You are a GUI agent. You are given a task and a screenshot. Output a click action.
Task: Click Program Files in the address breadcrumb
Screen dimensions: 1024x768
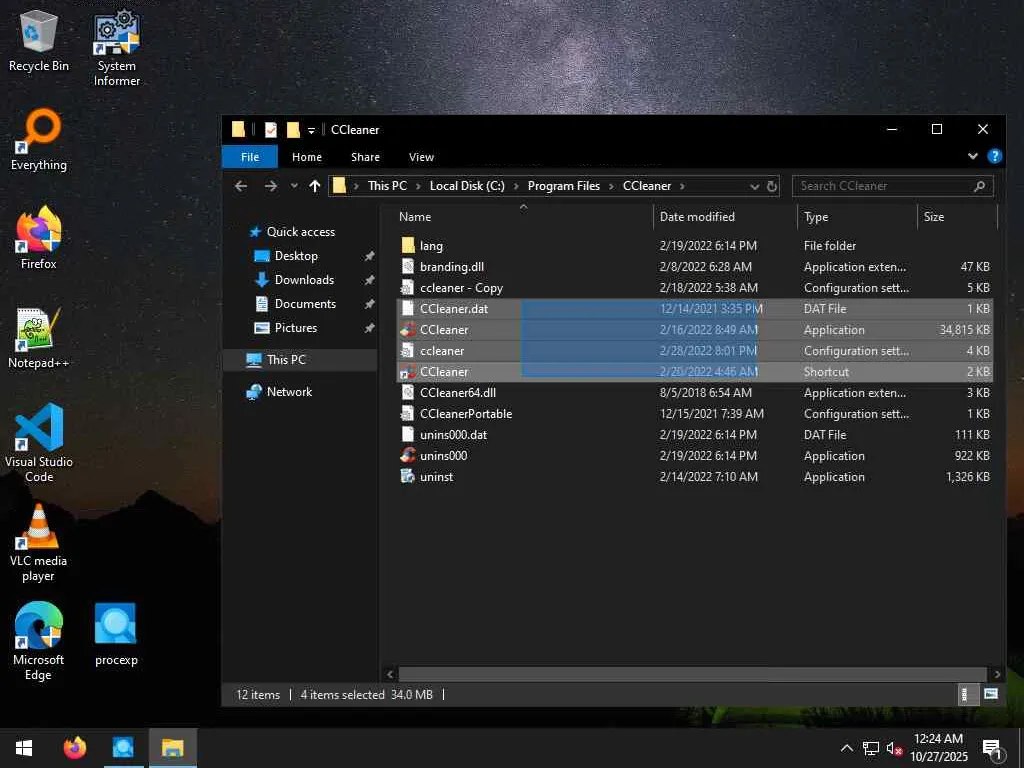(564, 186)
